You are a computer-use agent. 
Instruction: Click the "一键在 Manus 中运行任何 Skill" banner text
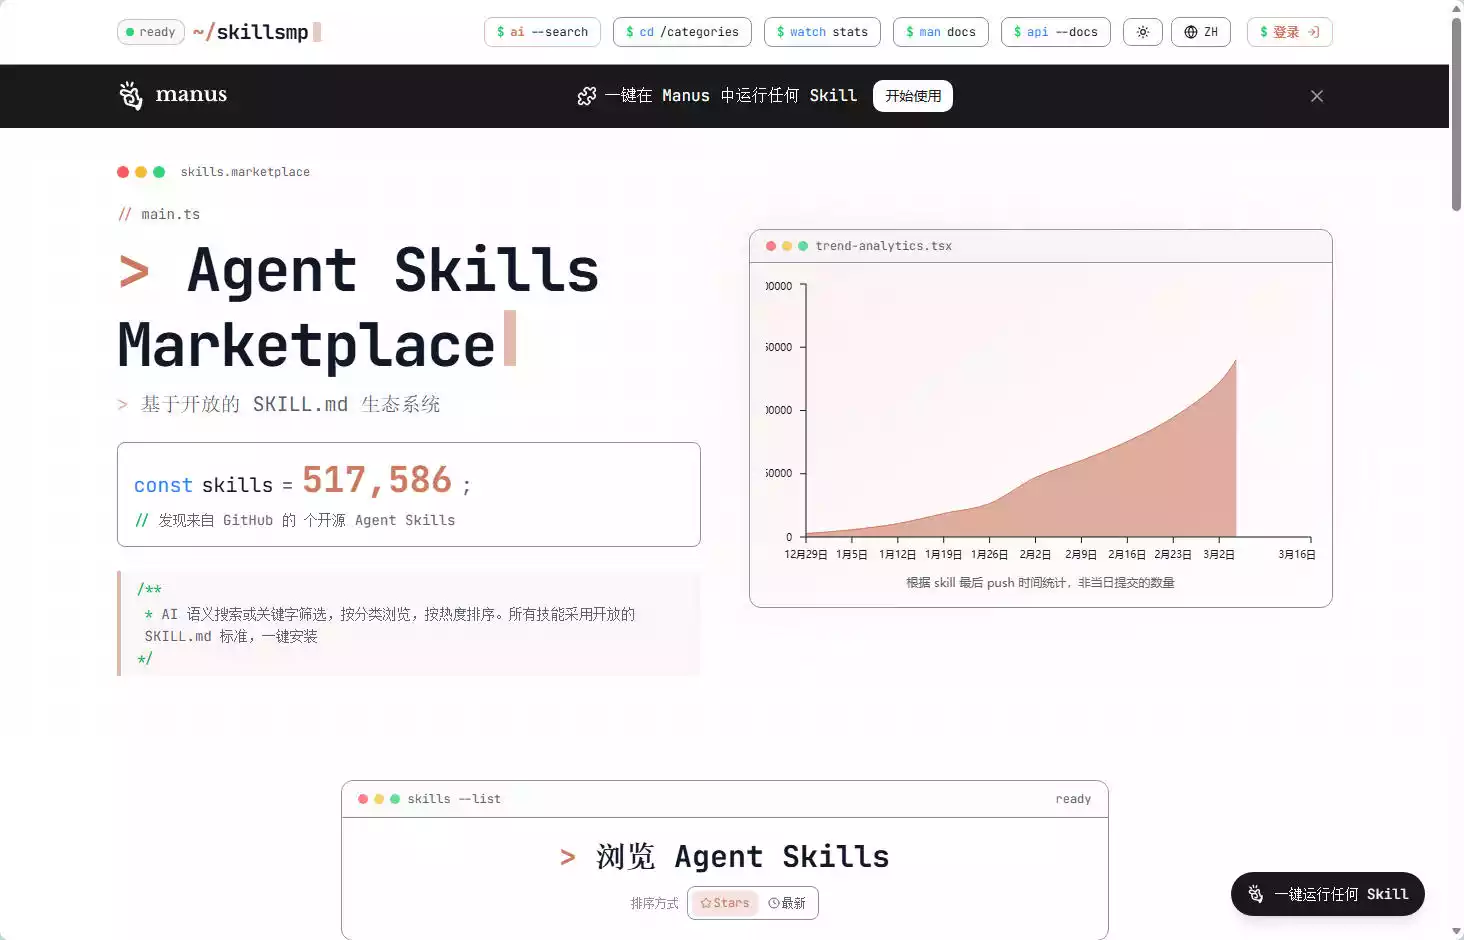[x=731, y=96]
